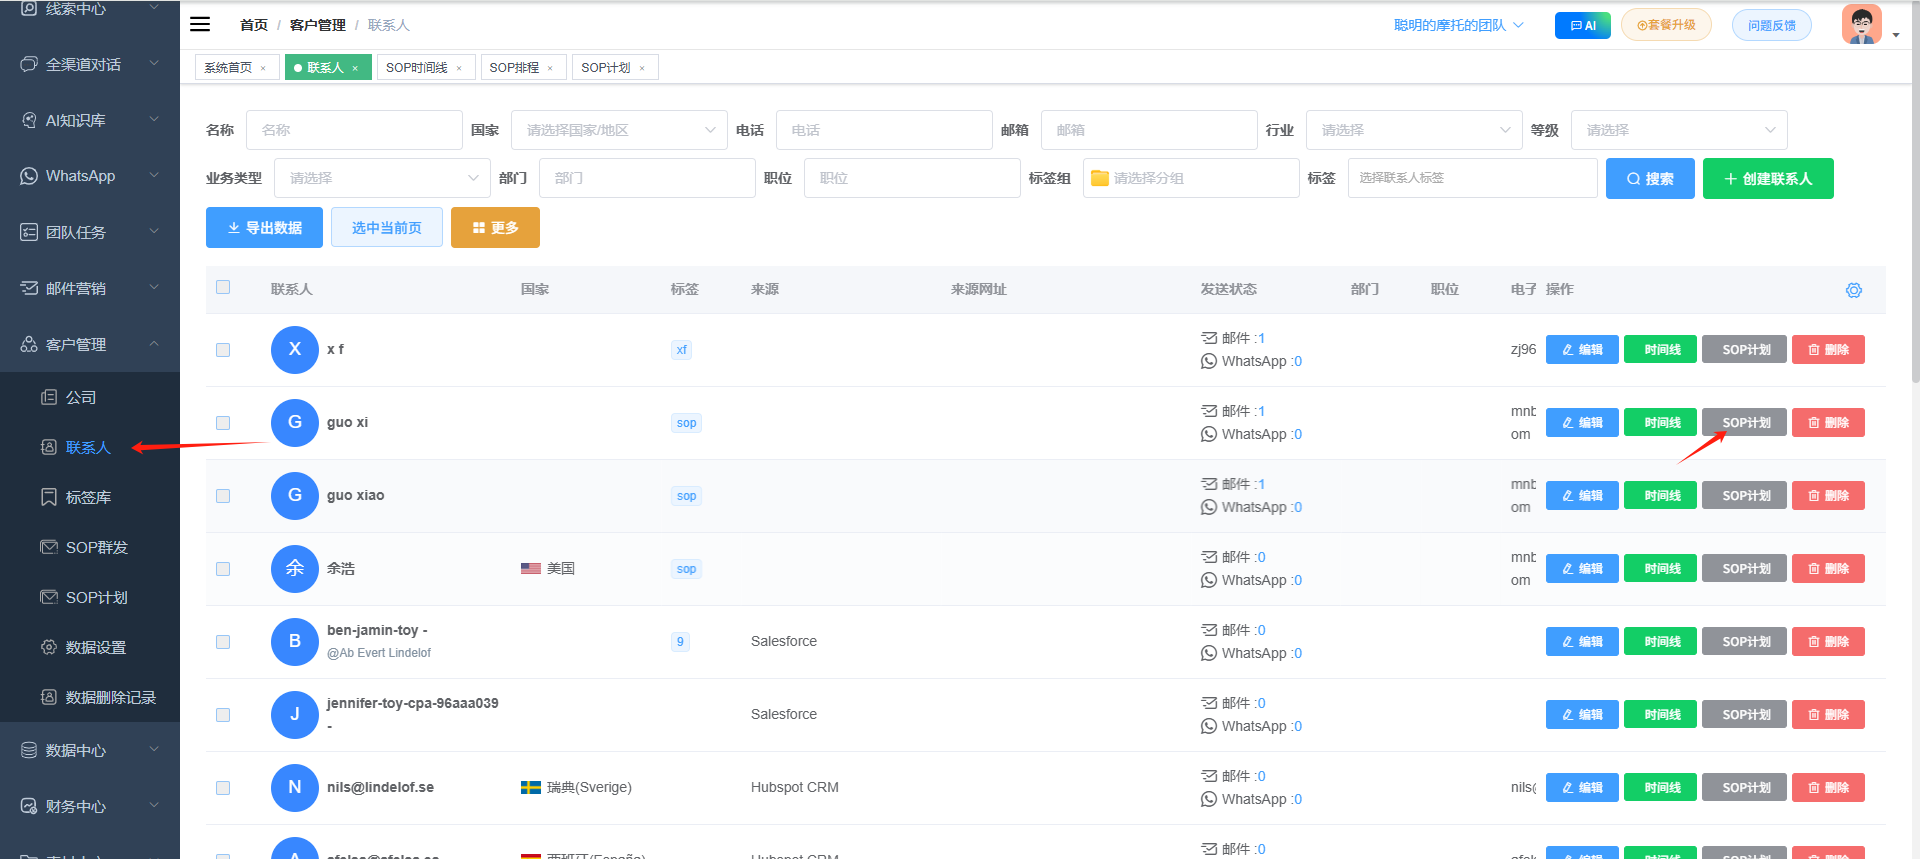Close the SOP计划 tab
The height and width of the screenshot is (859, 1920).
pos(642,68)
